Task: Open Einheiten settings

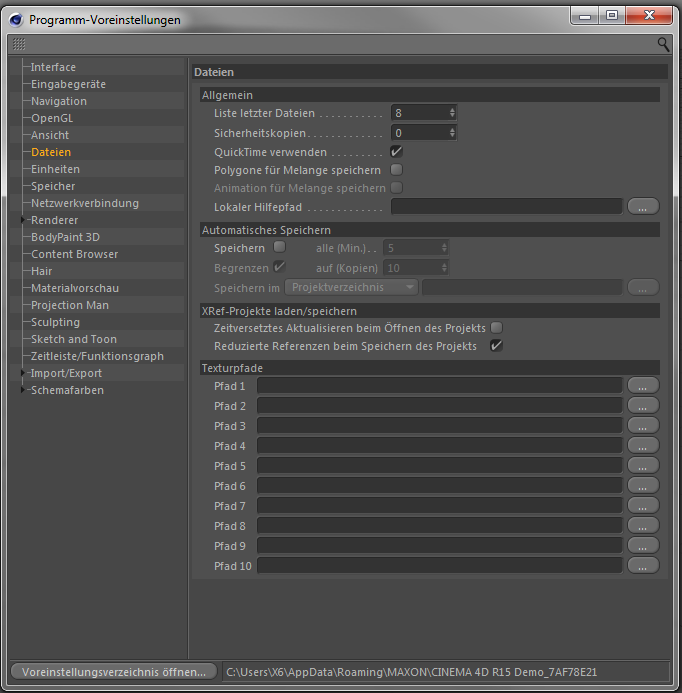Action: click(55, 169)
